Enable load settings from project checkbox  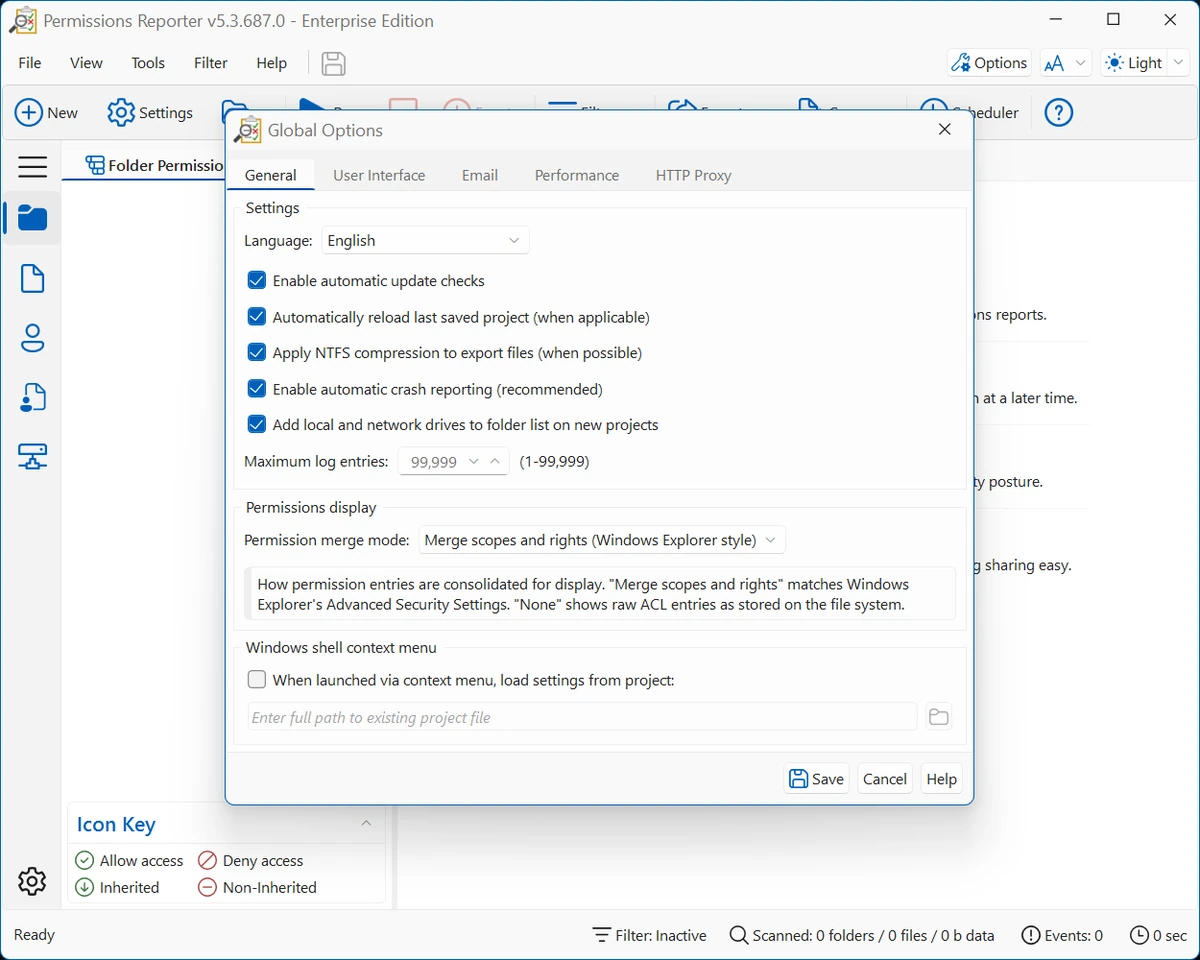tap(257, 680)
